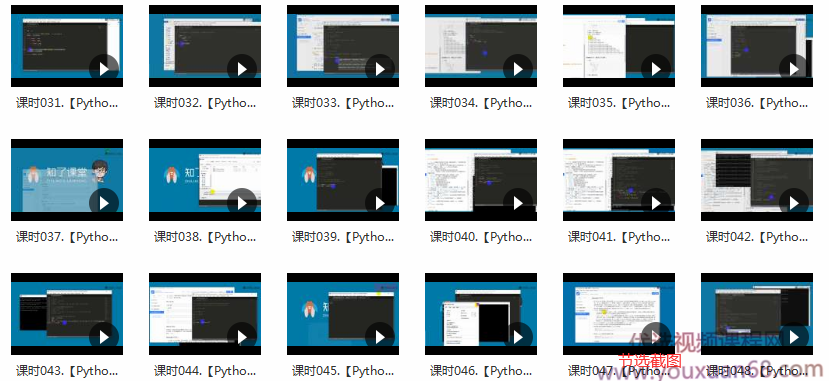Select the 课时043.【Pytho... file name
Screen dimensions: 829x381
(67, 371)
